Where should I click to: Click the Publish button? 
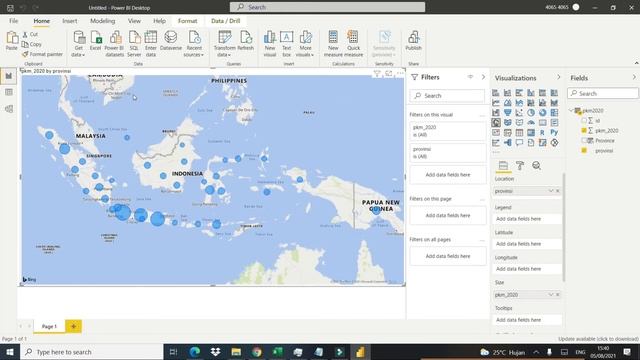pyautogui.click(x=413, y=41)
